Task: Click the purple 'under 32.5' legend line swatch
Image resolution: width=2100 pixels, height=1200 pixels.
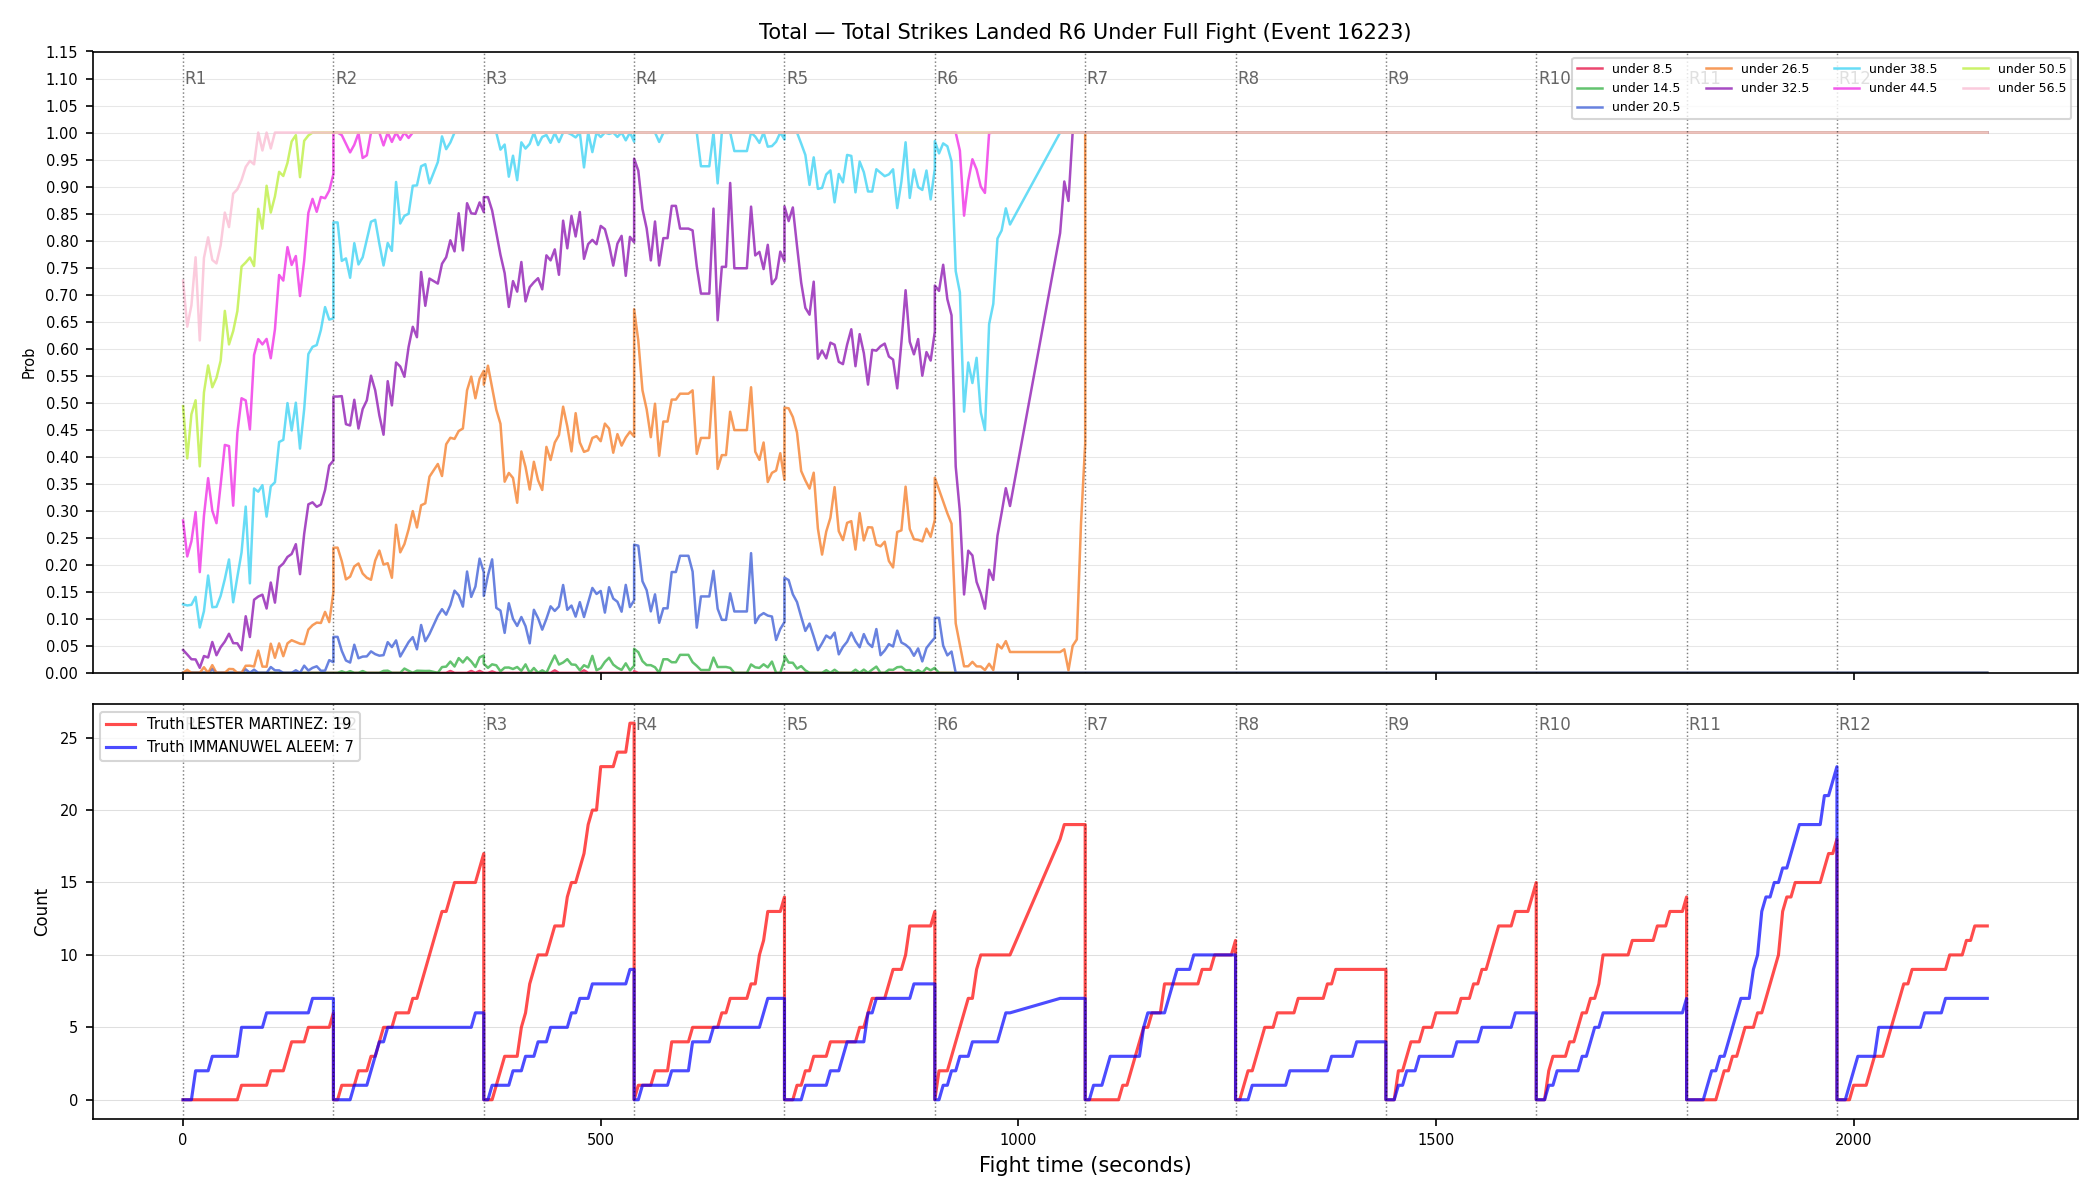Action: click(x=1718, y=88)
